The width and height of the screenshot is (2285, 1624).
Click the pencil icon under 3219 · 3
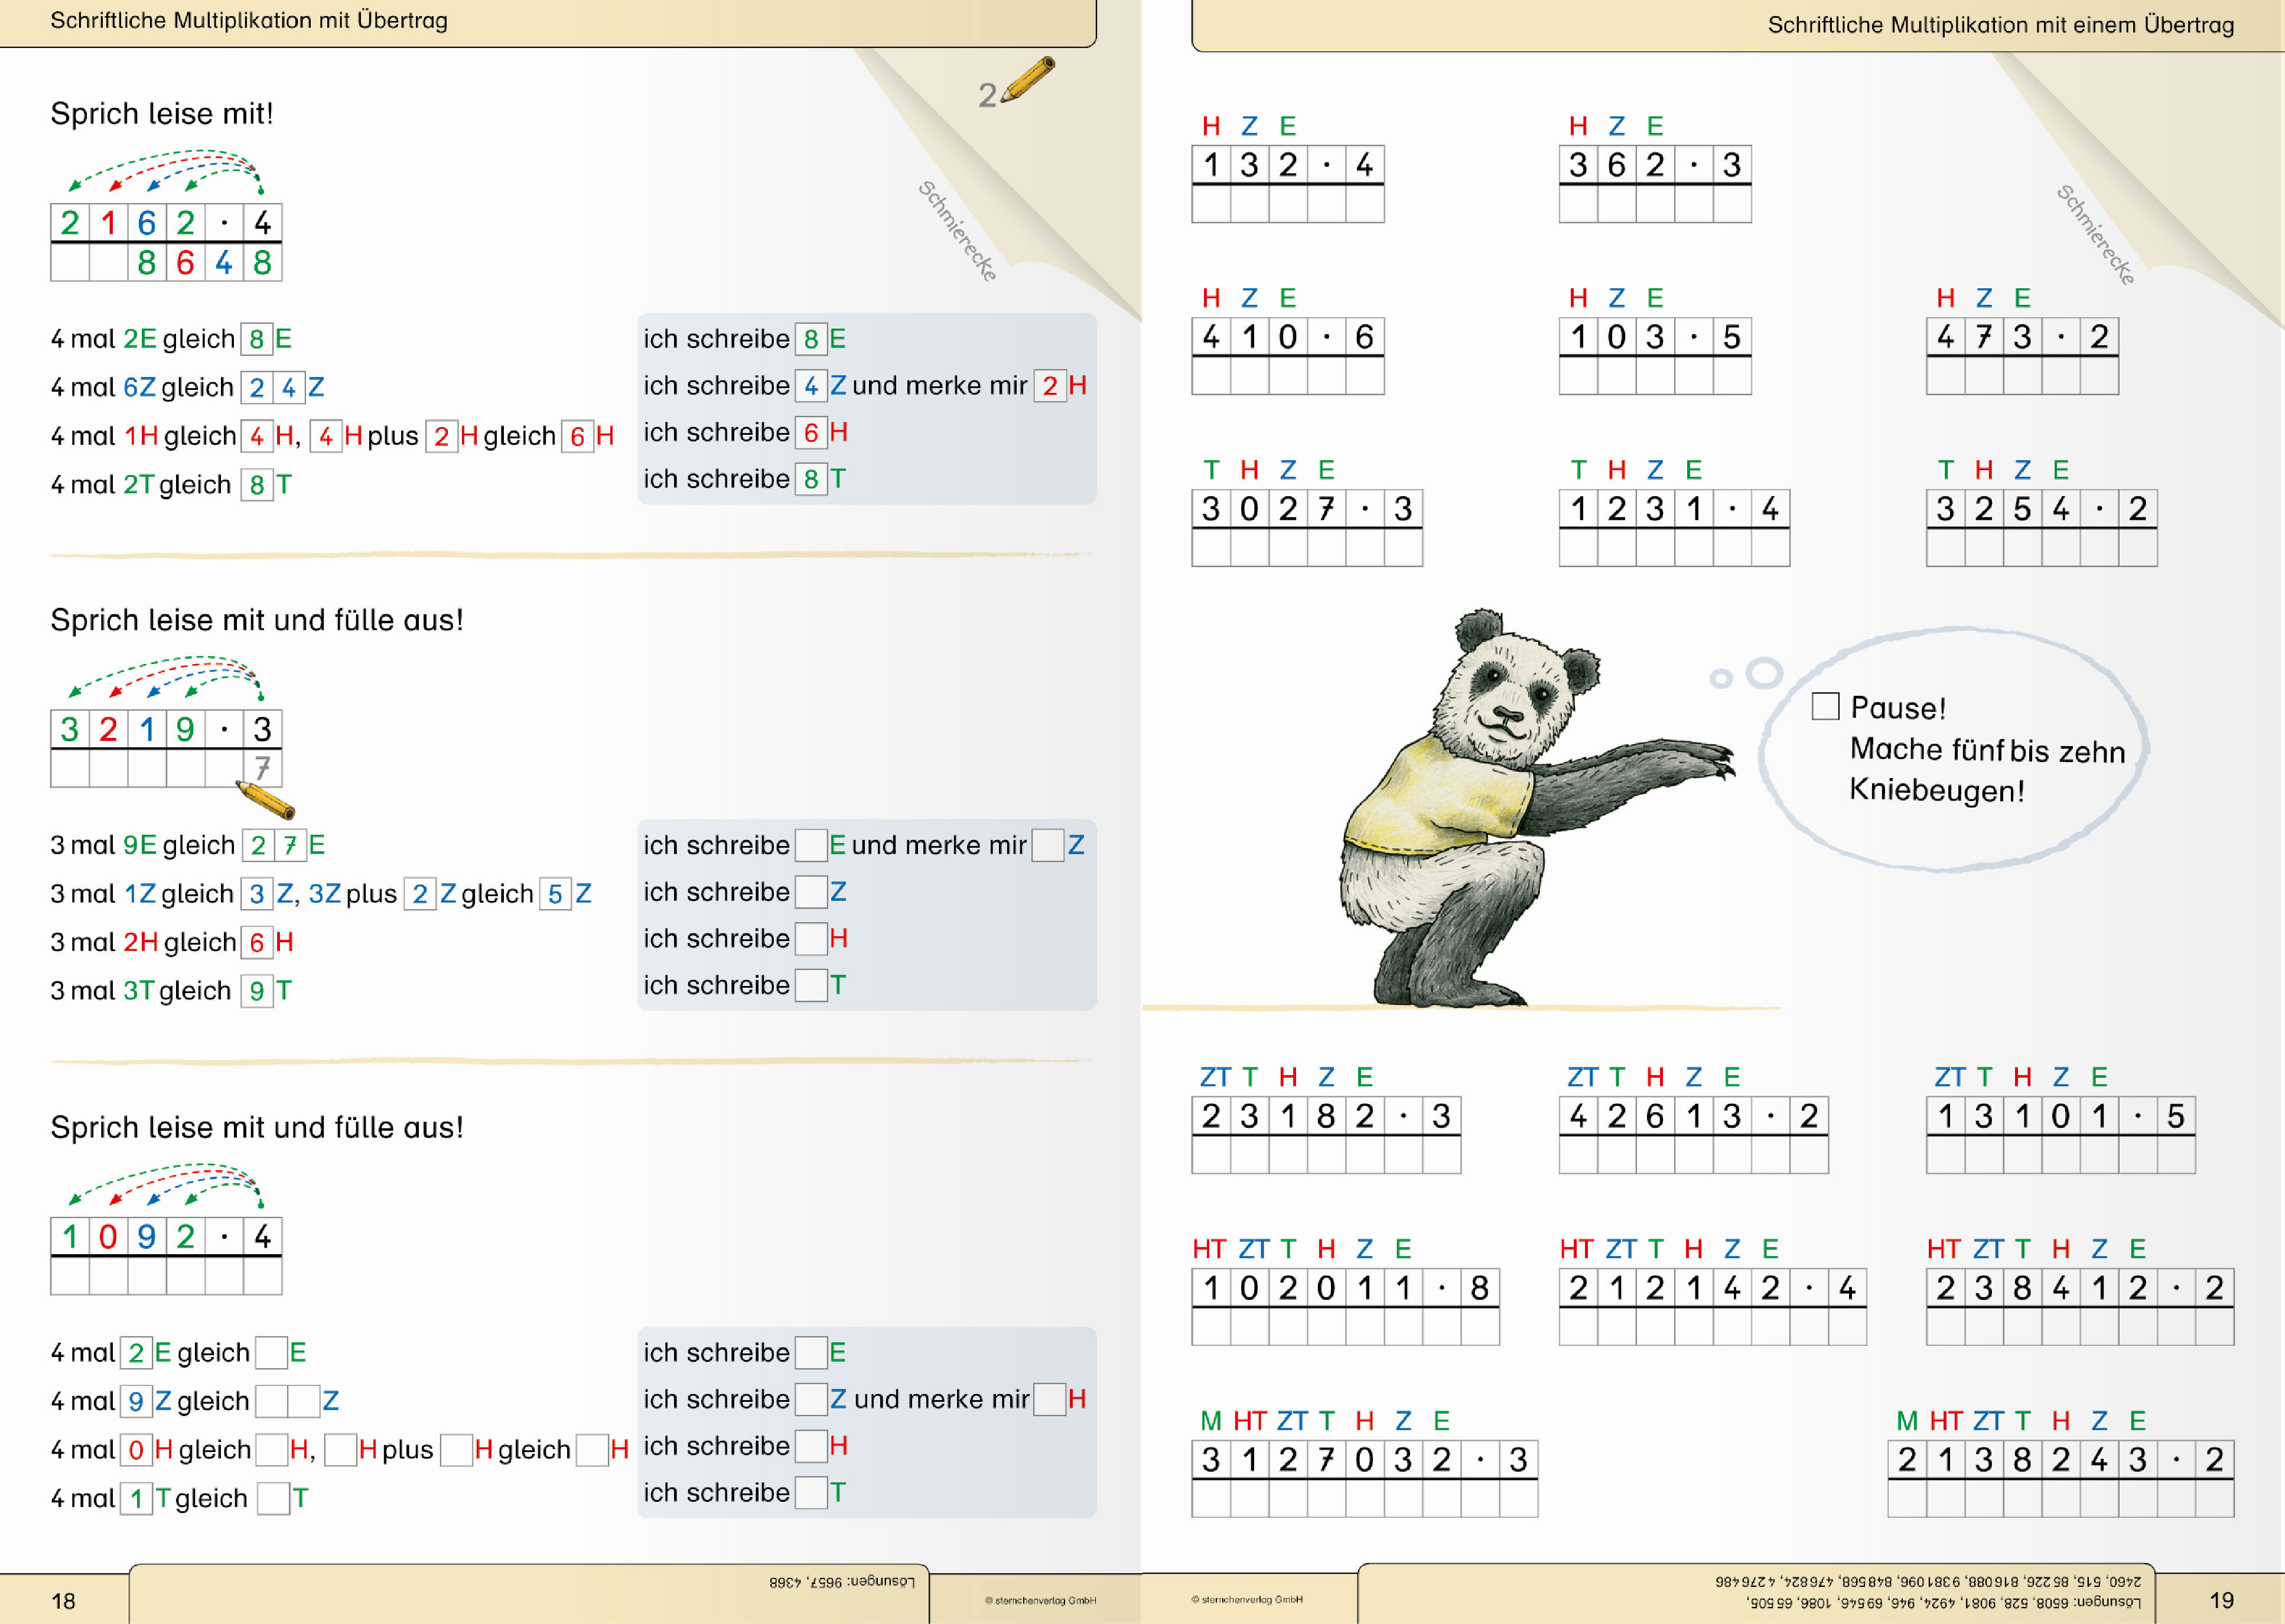[265, 800]
